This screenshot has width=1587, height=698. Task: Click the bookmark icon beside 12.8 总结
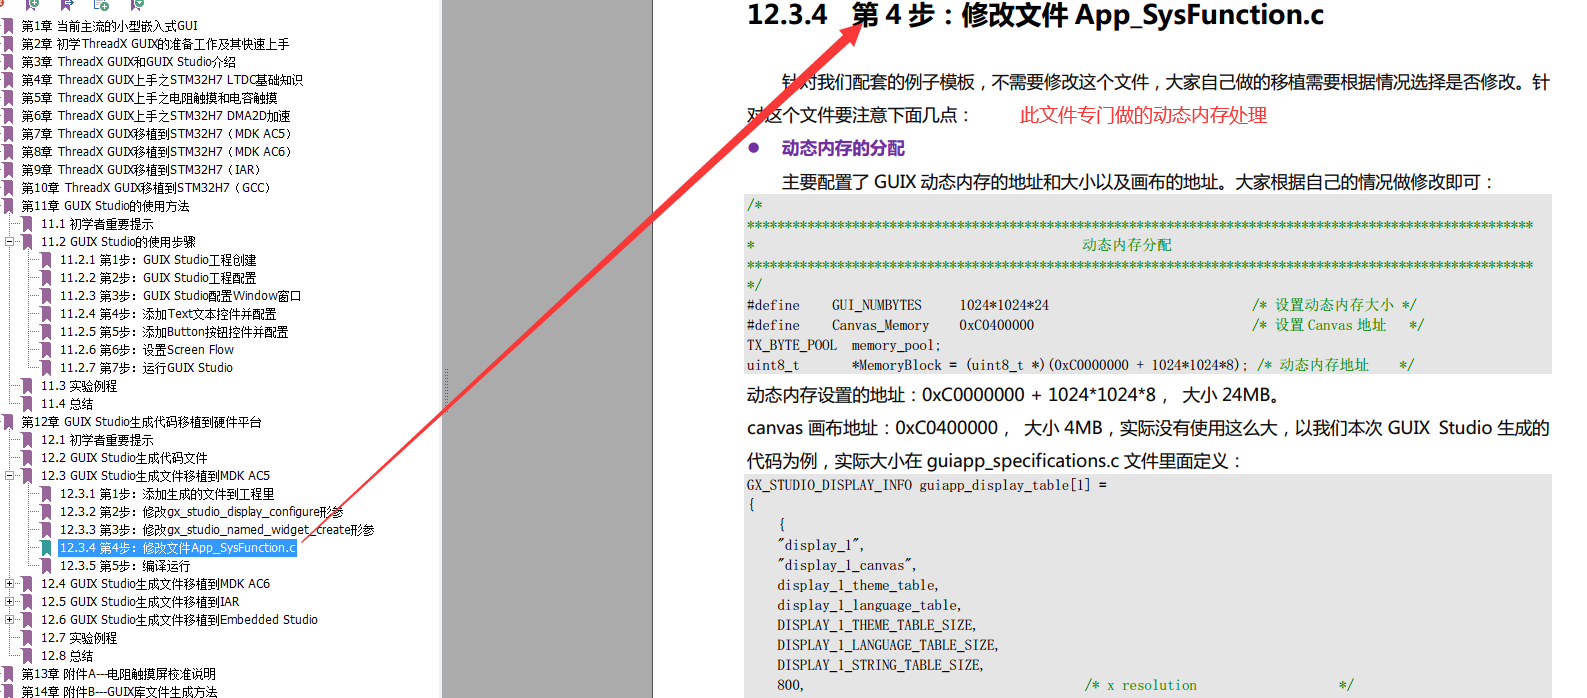click(x=27, y=656)
